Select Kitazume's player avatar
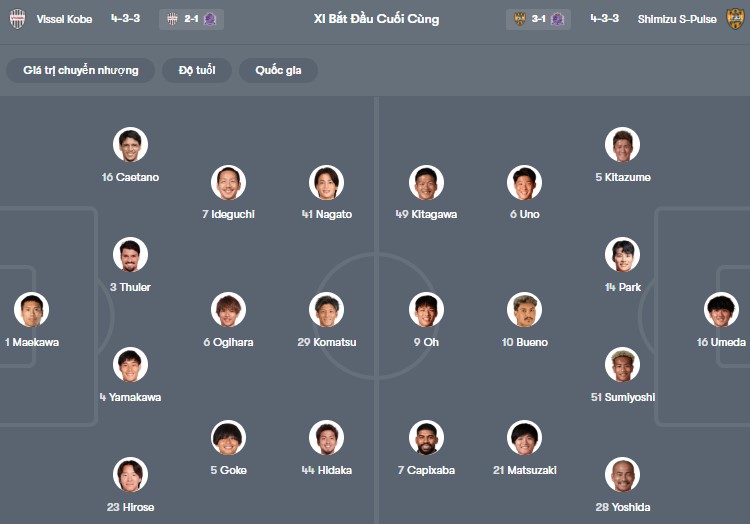Viewport: 750px width, 524px height. tap(622, 145)
